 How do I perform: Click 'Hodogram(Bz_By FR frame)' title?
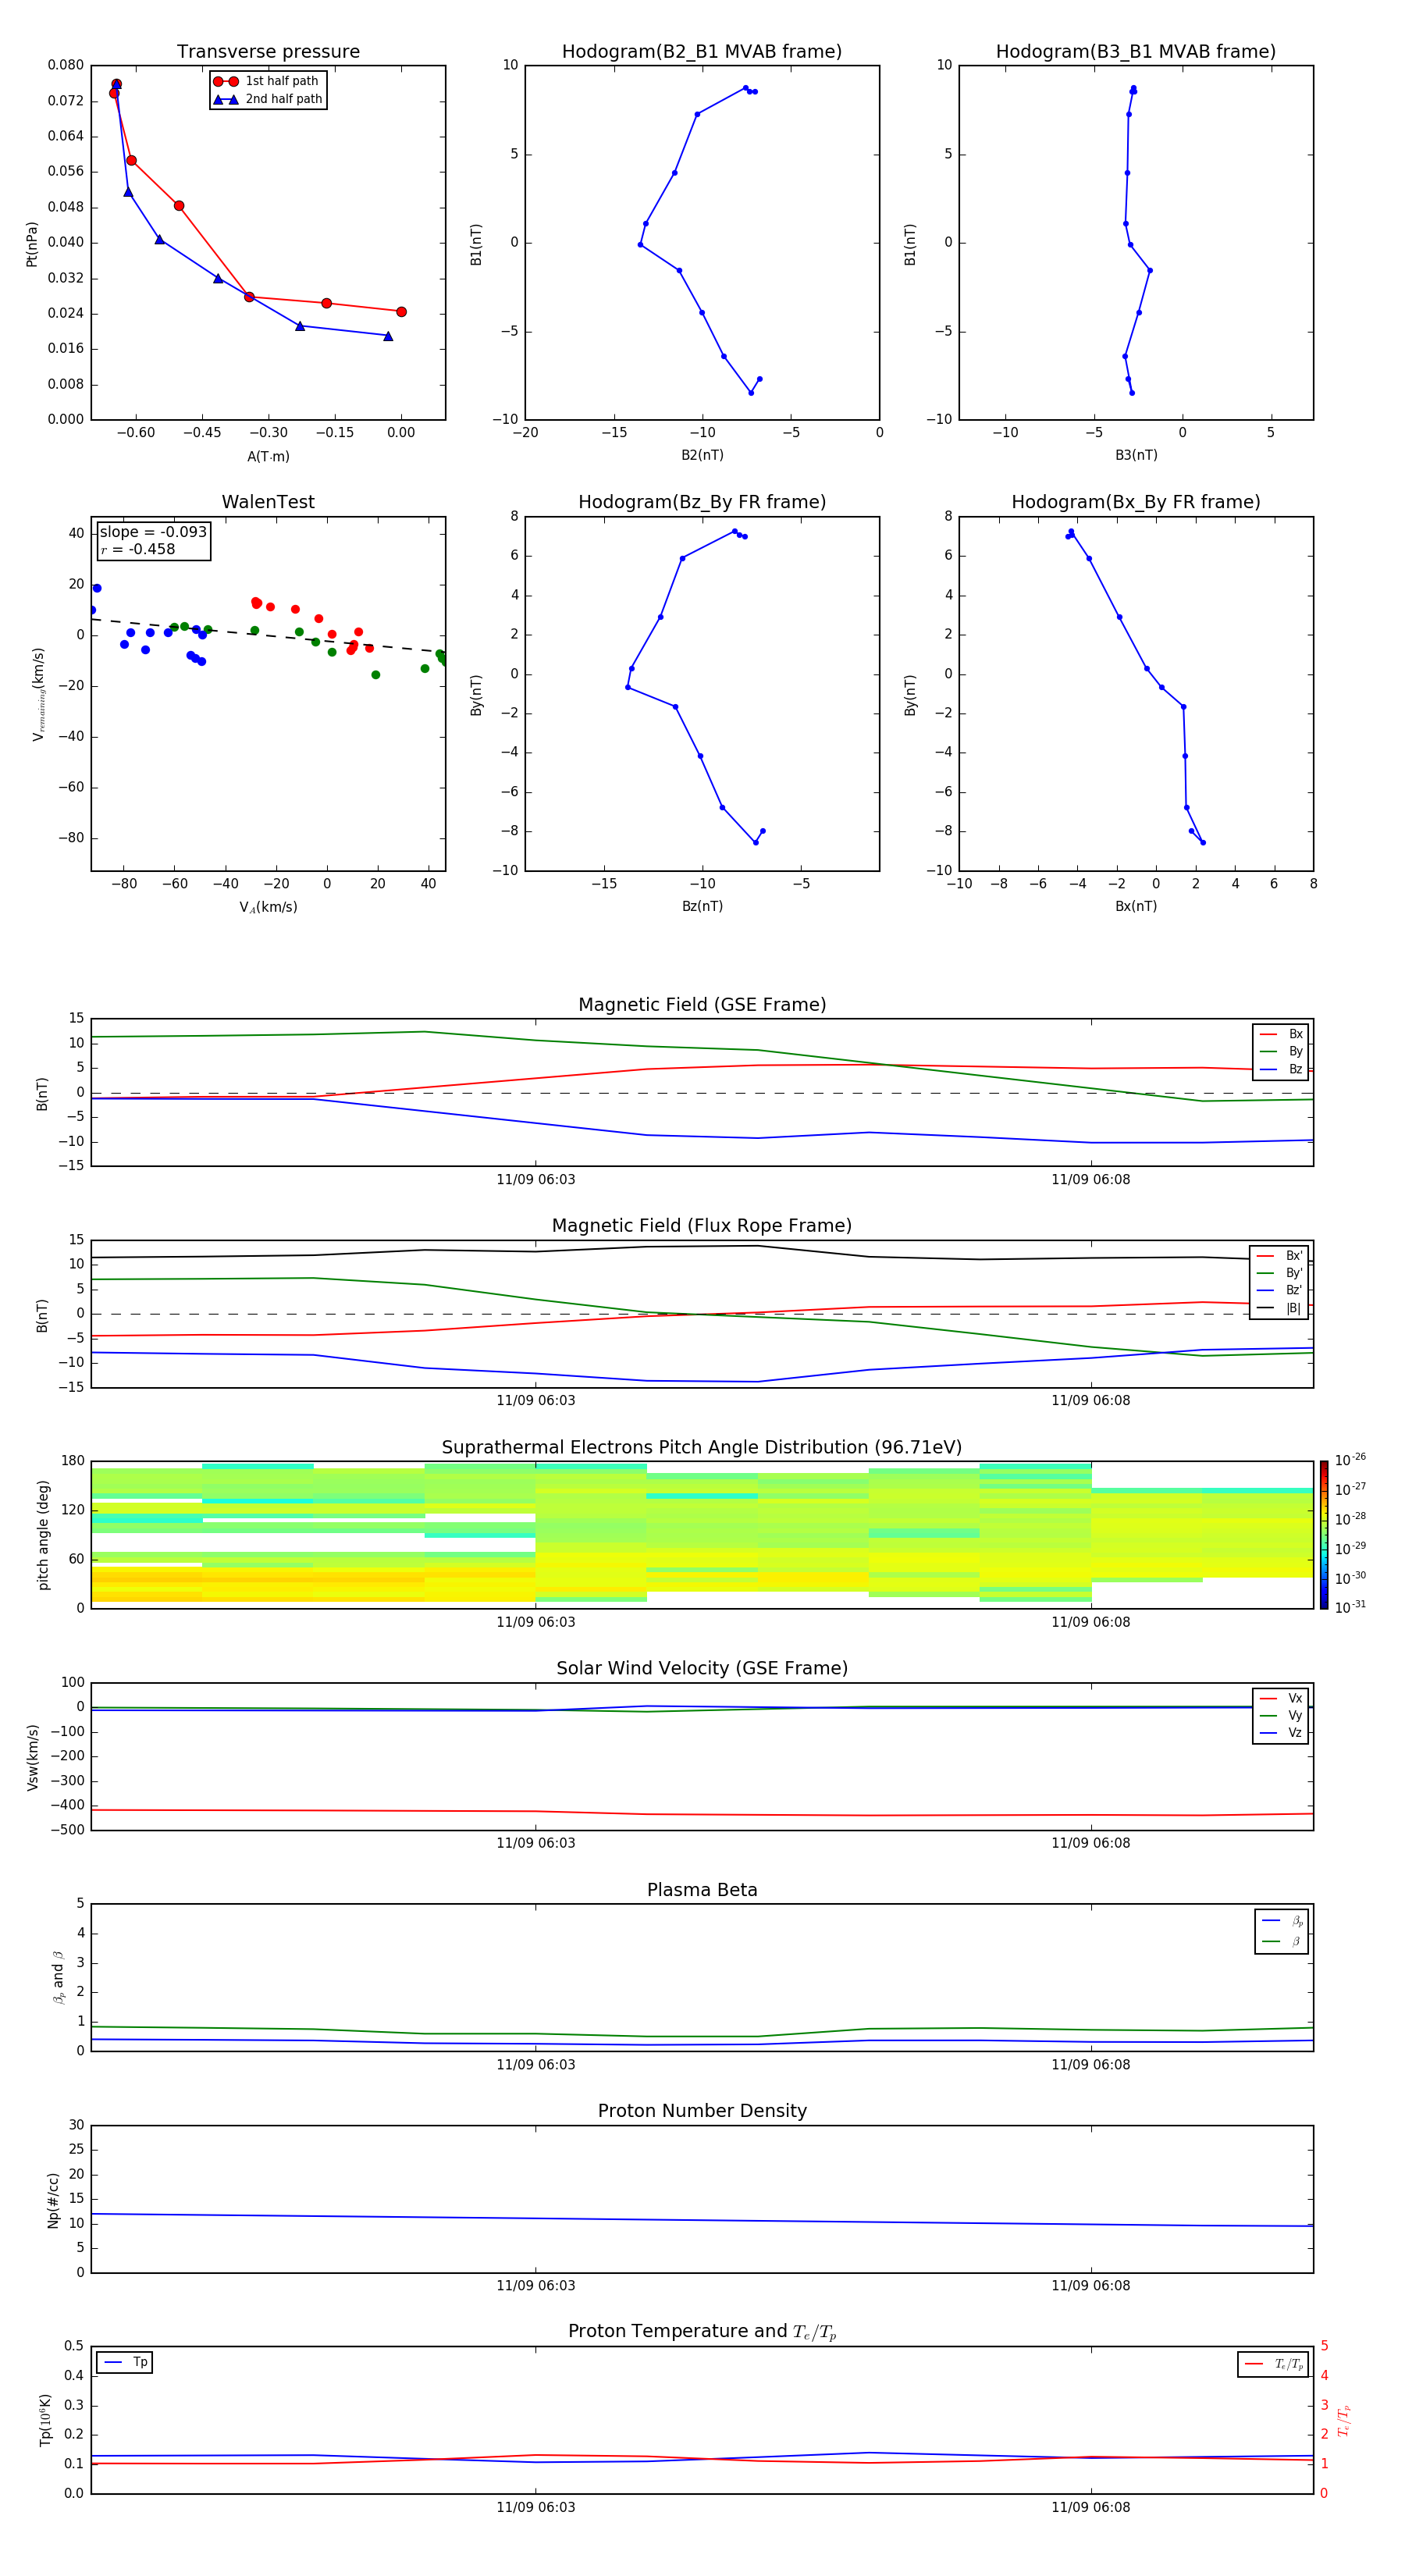[x=702, y=502]
